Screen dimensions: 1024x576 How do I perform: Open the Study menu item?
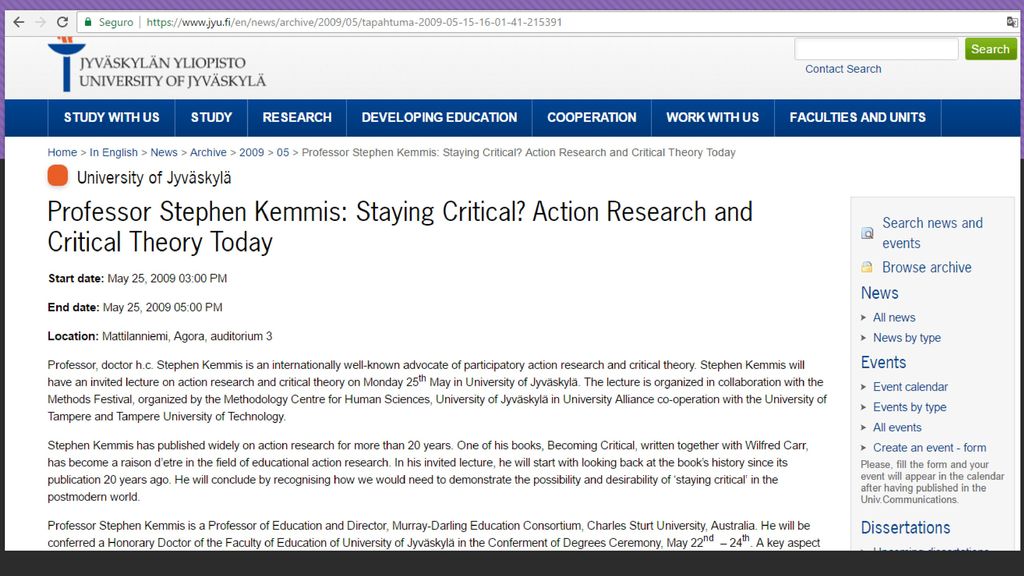[x=211, y=118]
